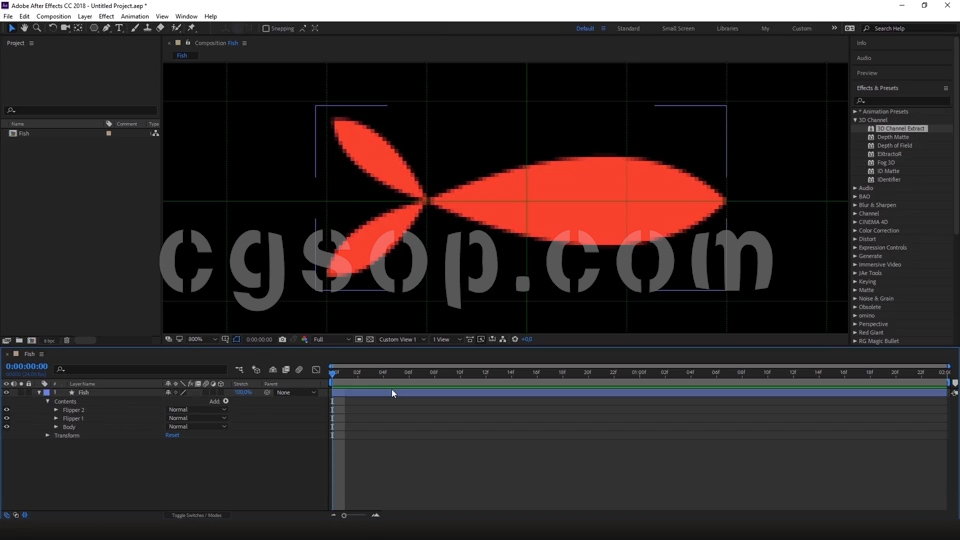The image size is (960, 540).
Task: Collapse the Fish layer twirl arrow
Action: (39, 392)
